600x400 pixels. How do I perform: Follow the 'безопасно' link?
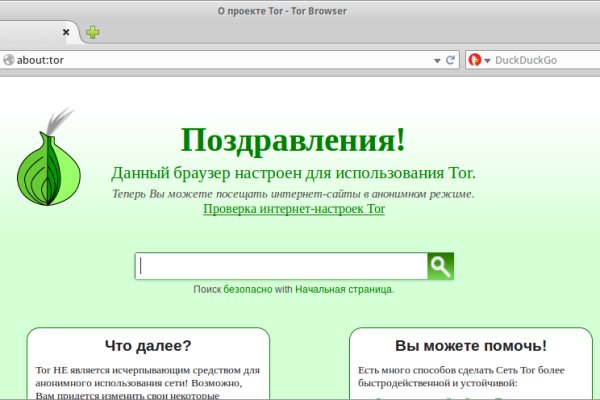click(247, 289)
